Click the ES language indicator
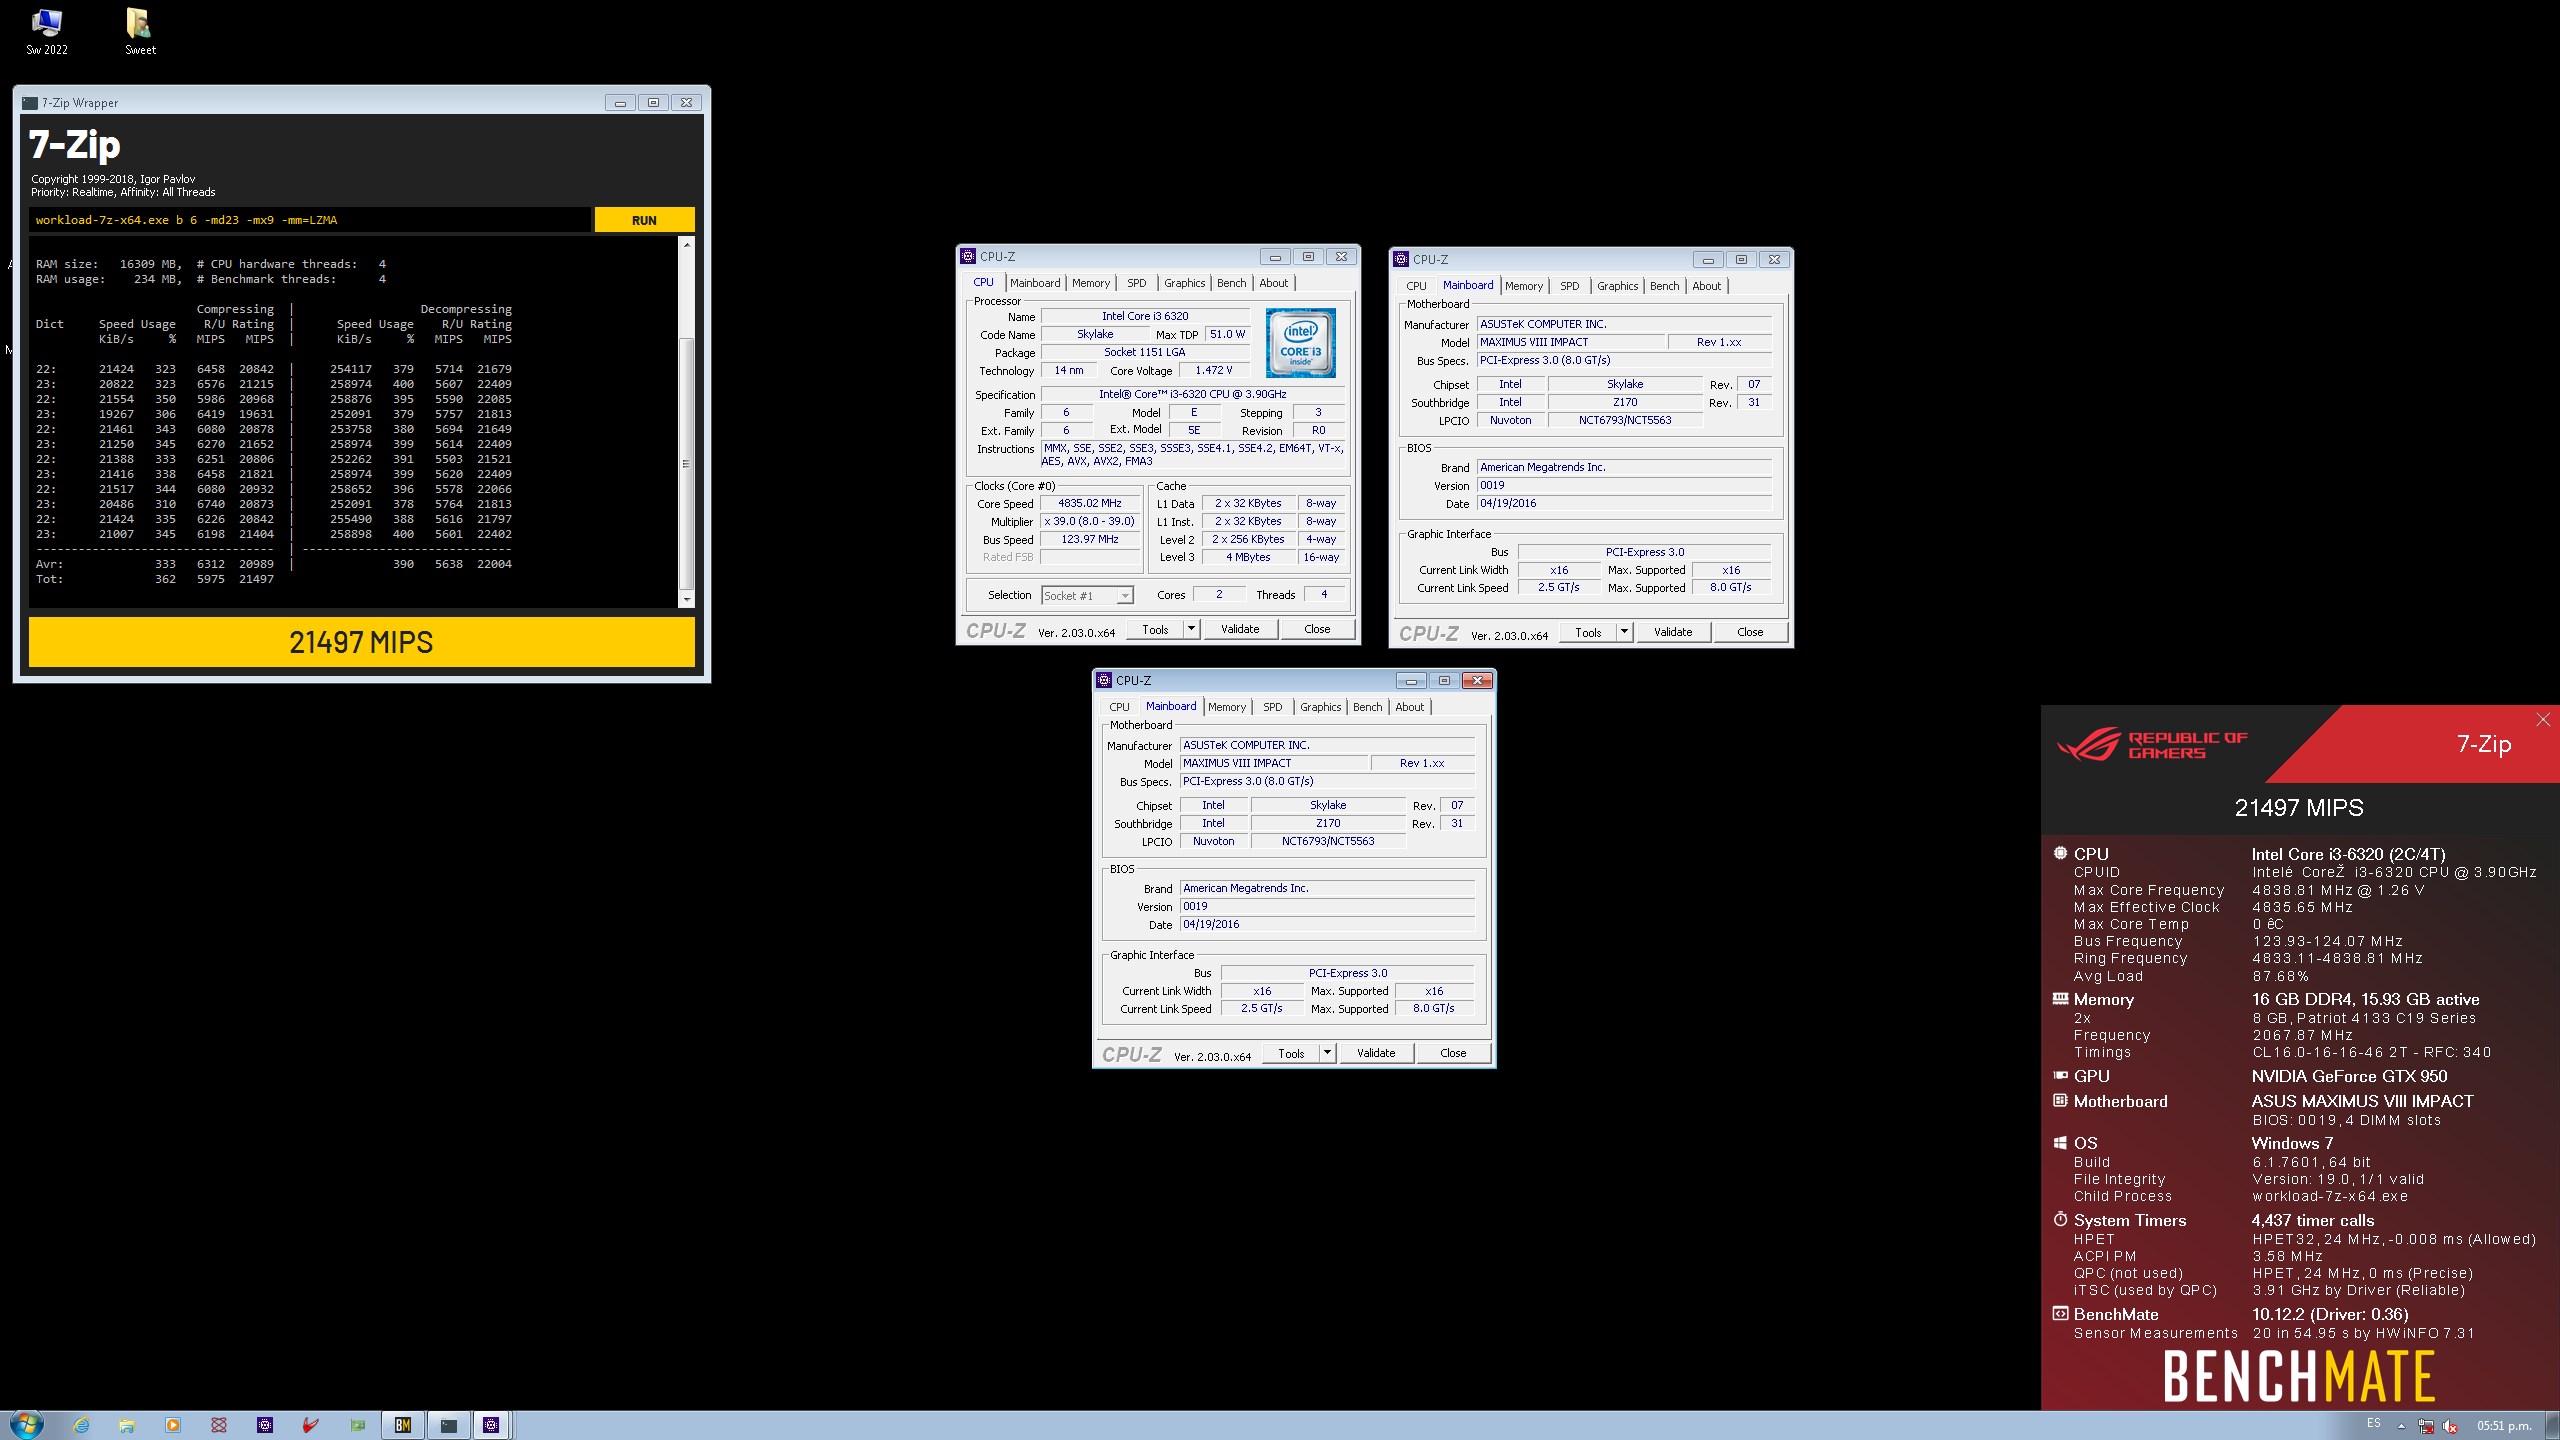The width and height of the screenshot is (2560, 1440). tap(2374, 1423)
